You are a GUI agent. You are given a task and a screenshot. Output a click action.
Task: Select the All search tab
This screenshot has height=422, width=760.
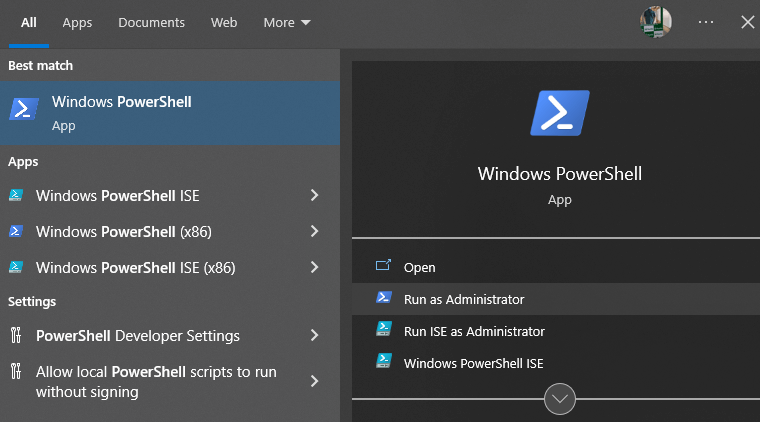pos(29,23)
